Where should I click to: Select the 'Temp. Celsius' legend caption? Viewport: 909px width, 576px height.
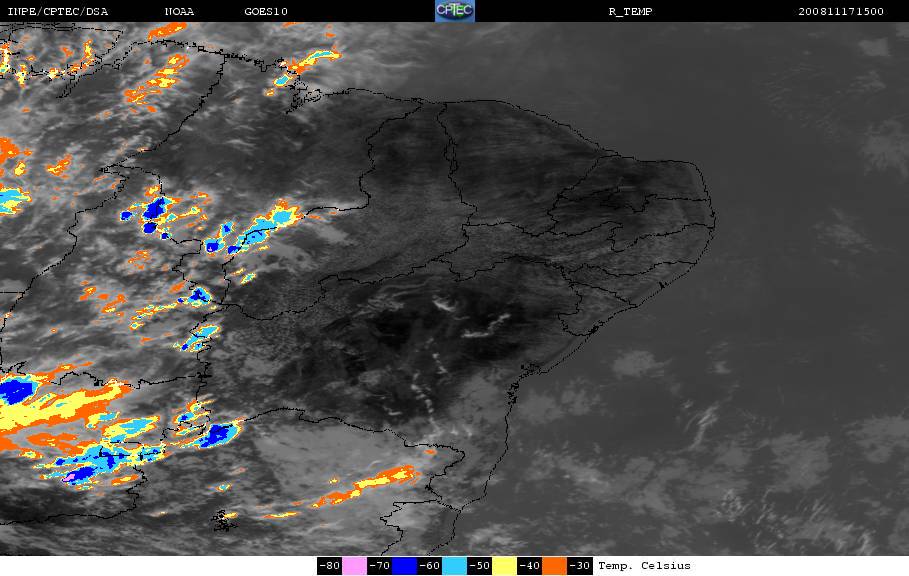click(645, 566)
